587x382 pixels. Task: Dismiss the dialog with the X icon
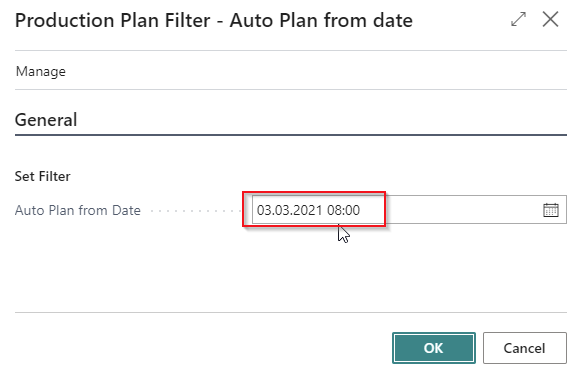(550, 19)
